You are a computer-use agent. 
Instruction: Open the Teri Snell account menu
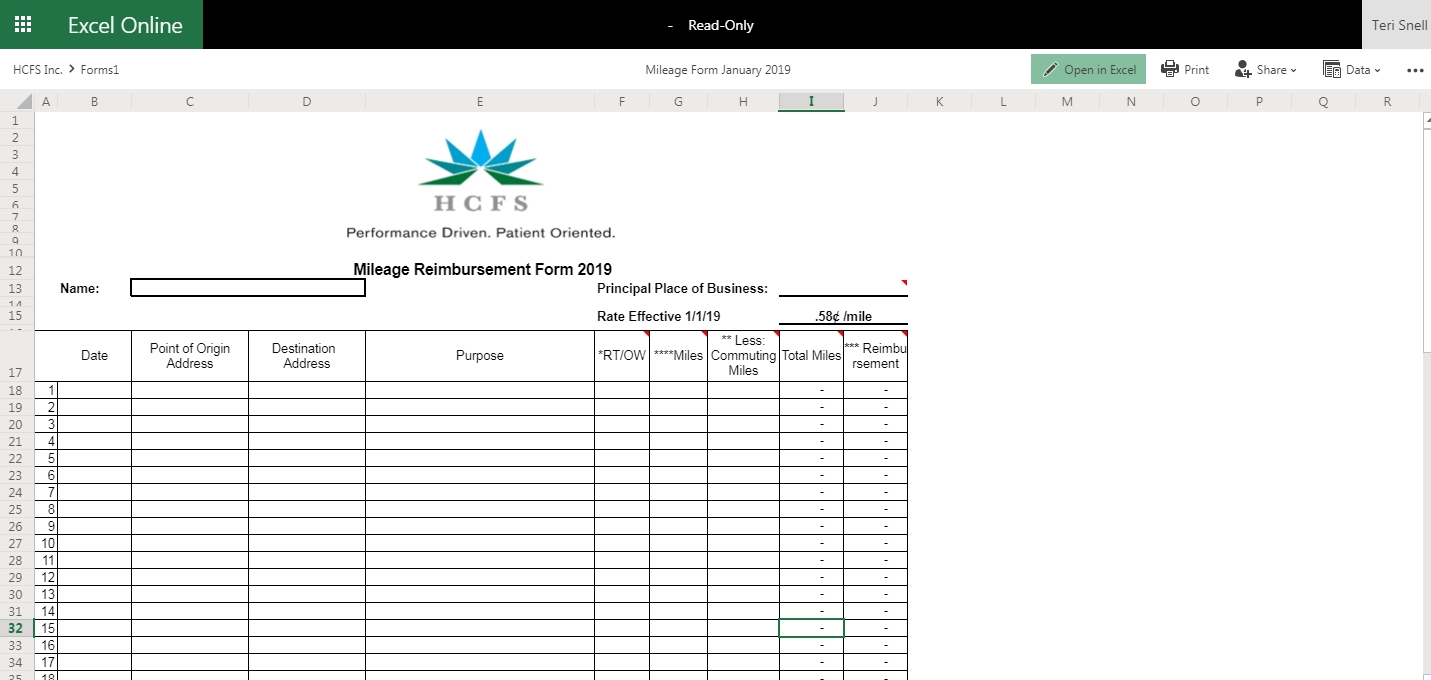point(1398,25)
